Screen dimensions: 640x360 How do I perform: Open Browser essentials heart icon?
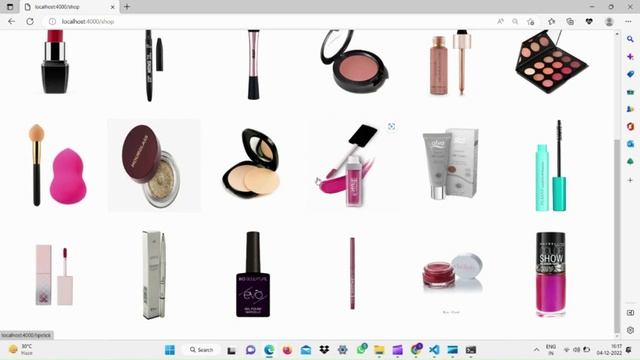point(589,21)
